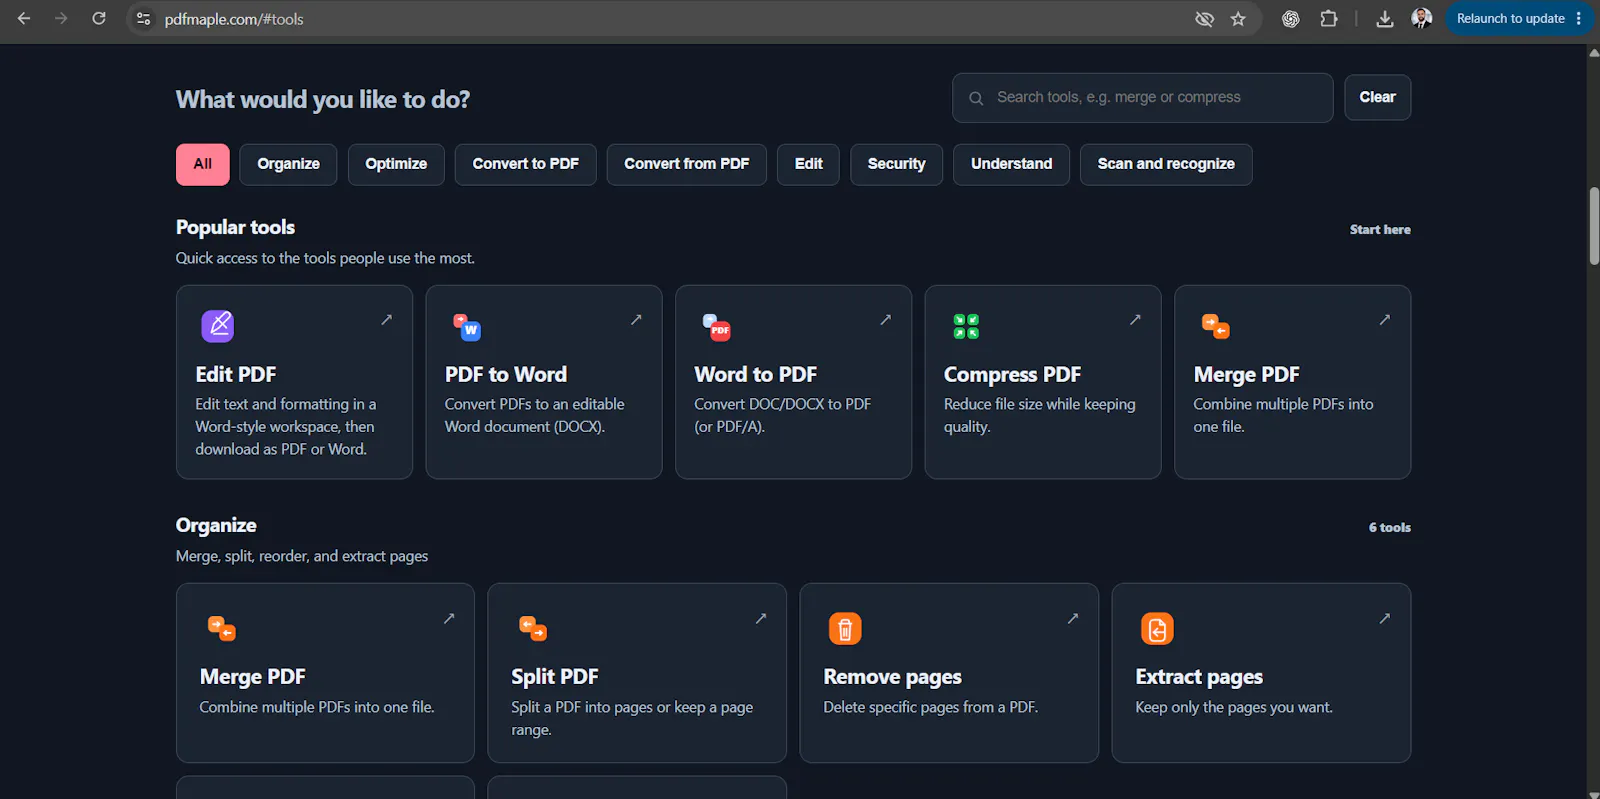Click the Clear button

tap(1377, 97)
